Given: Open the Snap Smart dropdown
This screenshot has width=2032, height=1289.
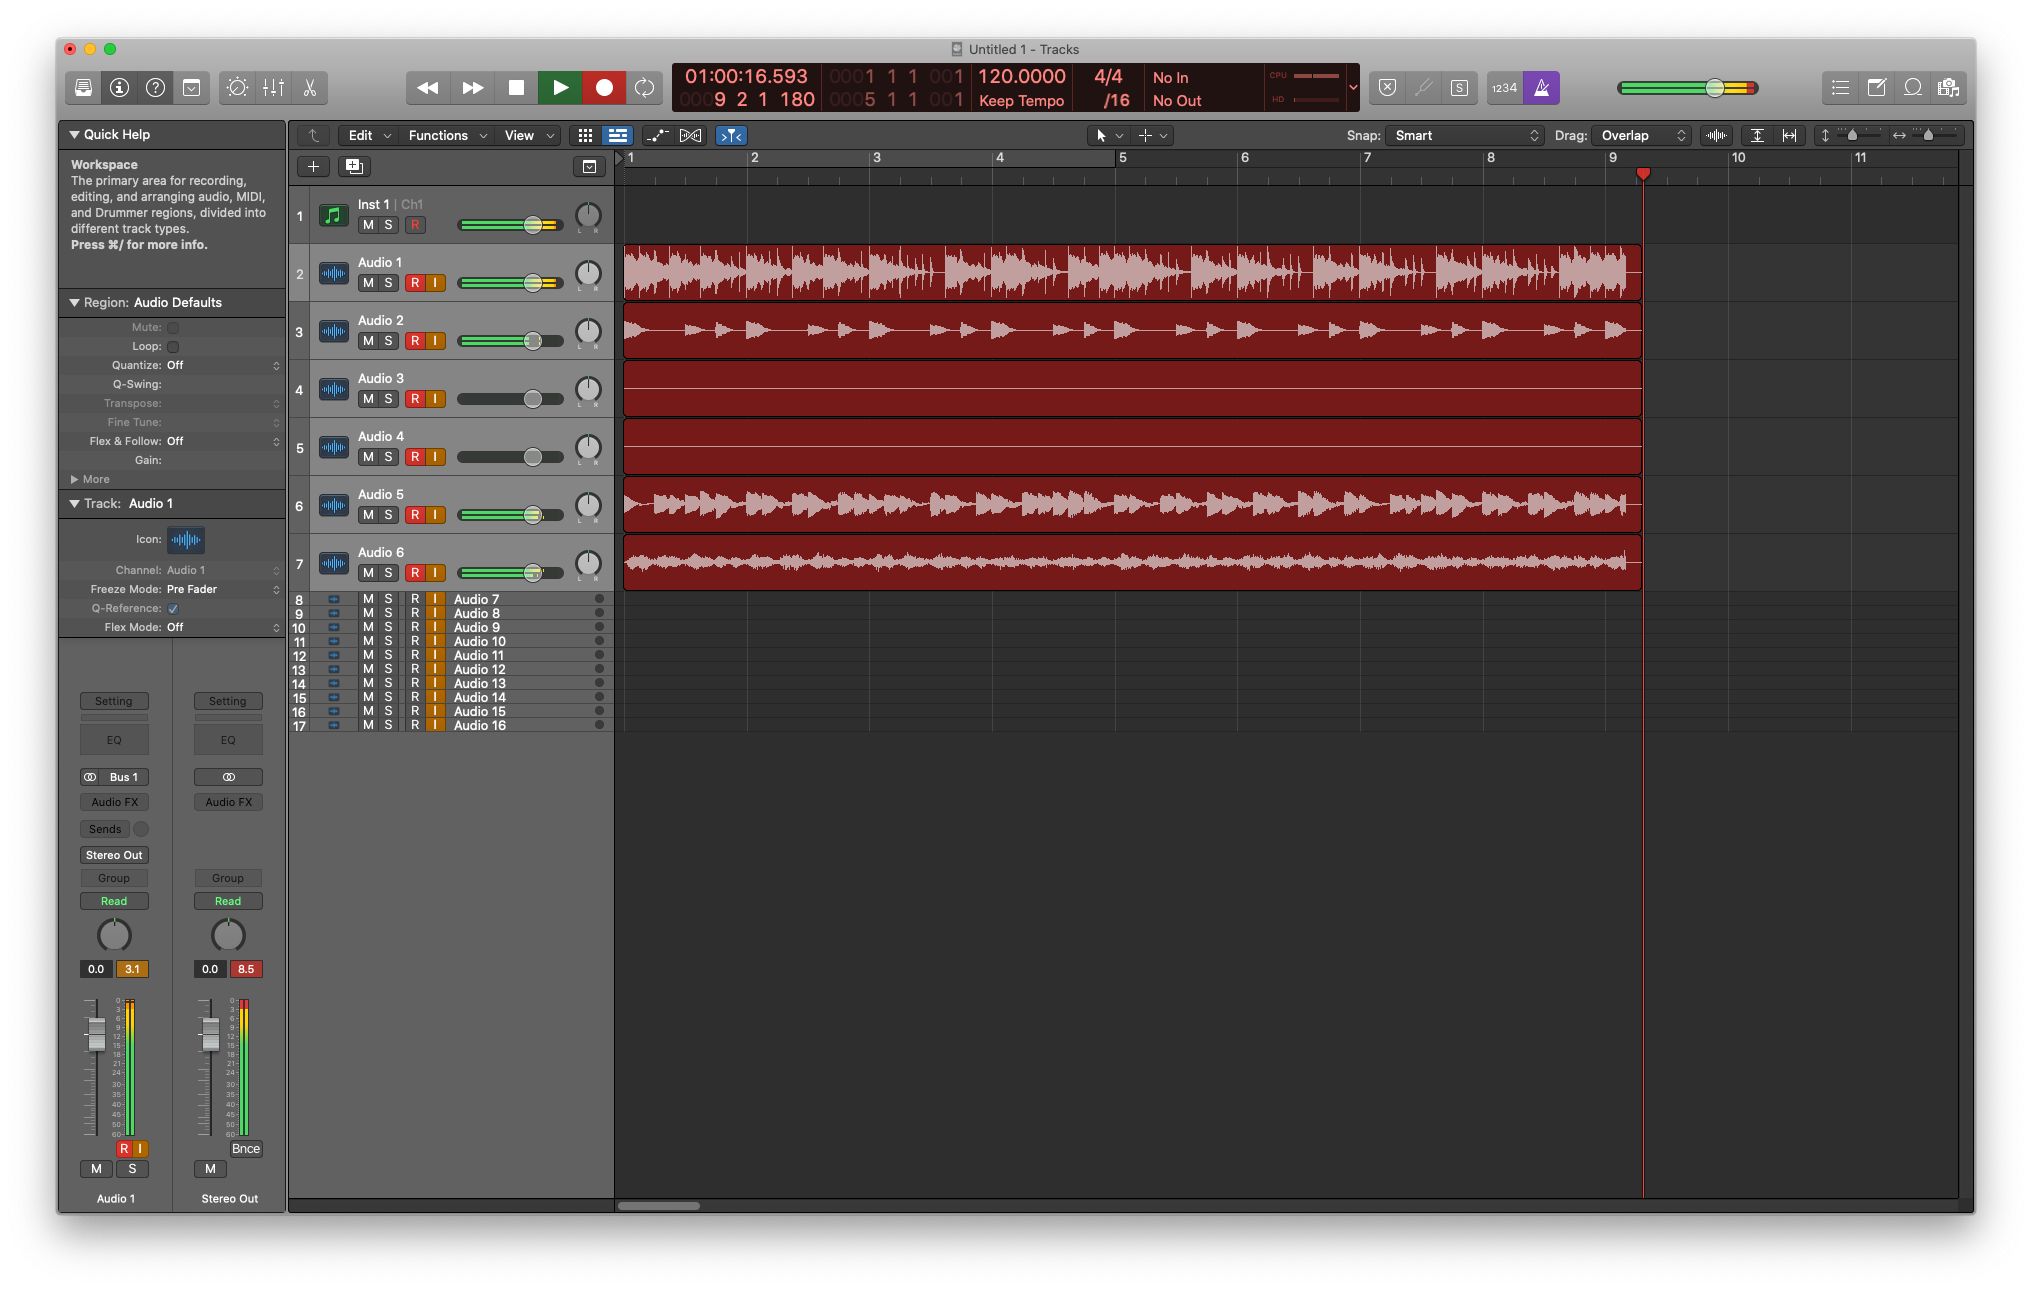Looking at the screenshot, I should (x=1465, y=135).
